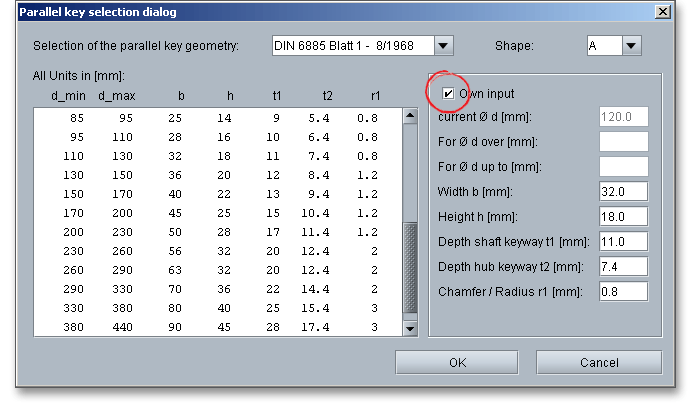
Task: Select the row with d_min 380
Action: 215,327
